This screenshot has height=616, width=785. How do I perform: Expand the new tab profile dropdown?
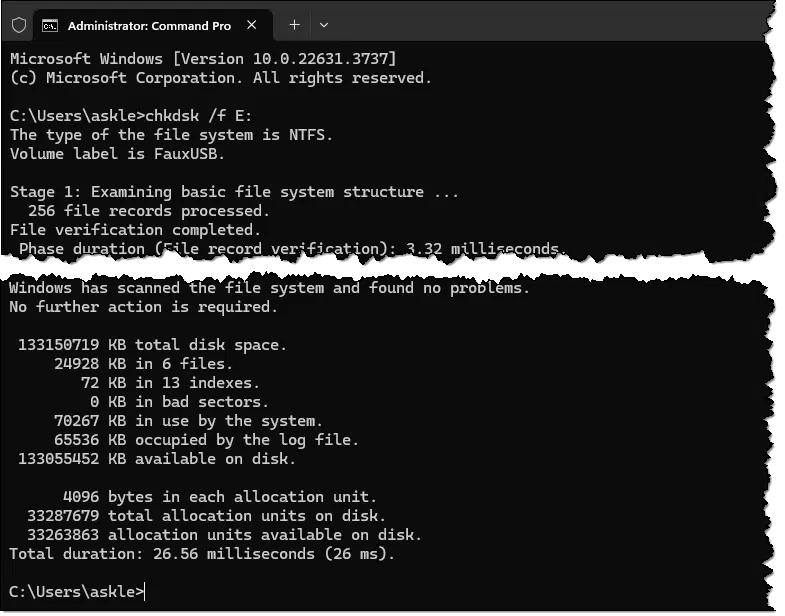click(324, 25)
